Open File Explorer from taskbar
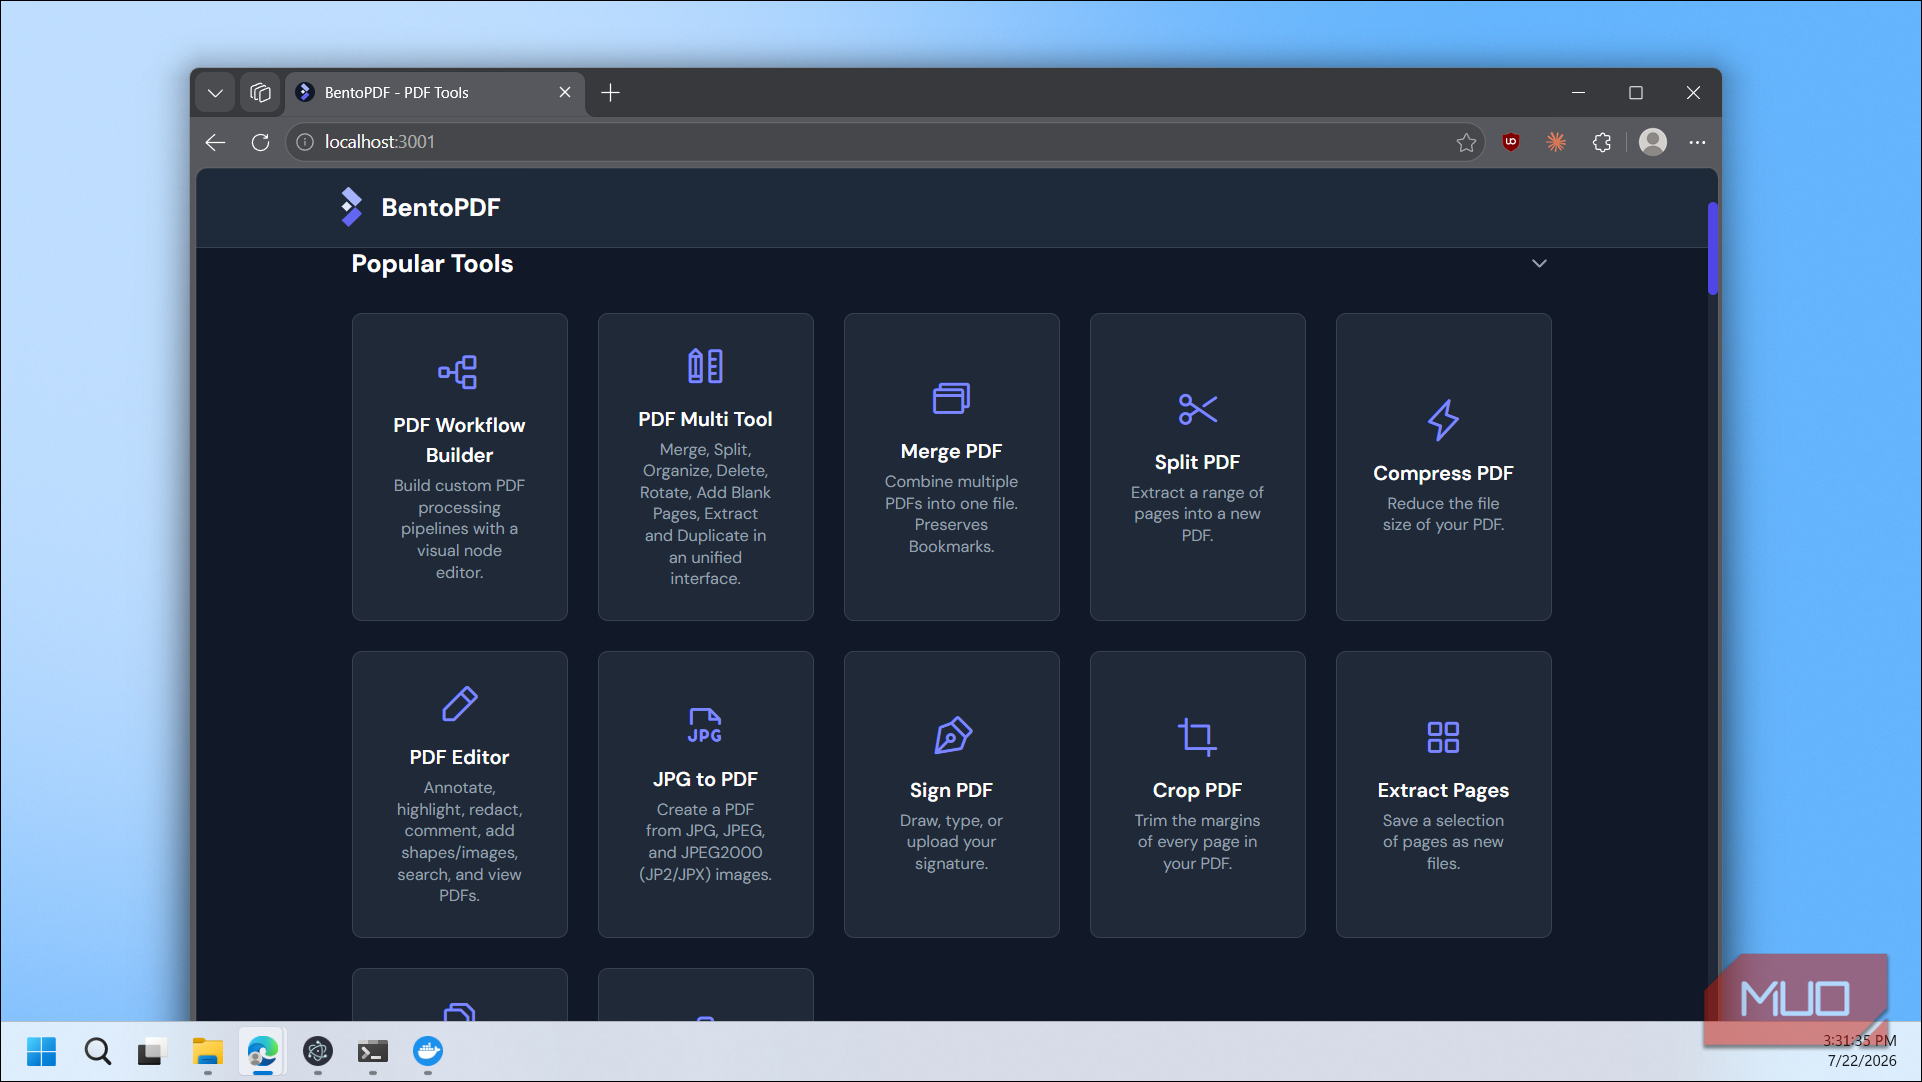1922x1082 pixels. tap(207, 1051)
